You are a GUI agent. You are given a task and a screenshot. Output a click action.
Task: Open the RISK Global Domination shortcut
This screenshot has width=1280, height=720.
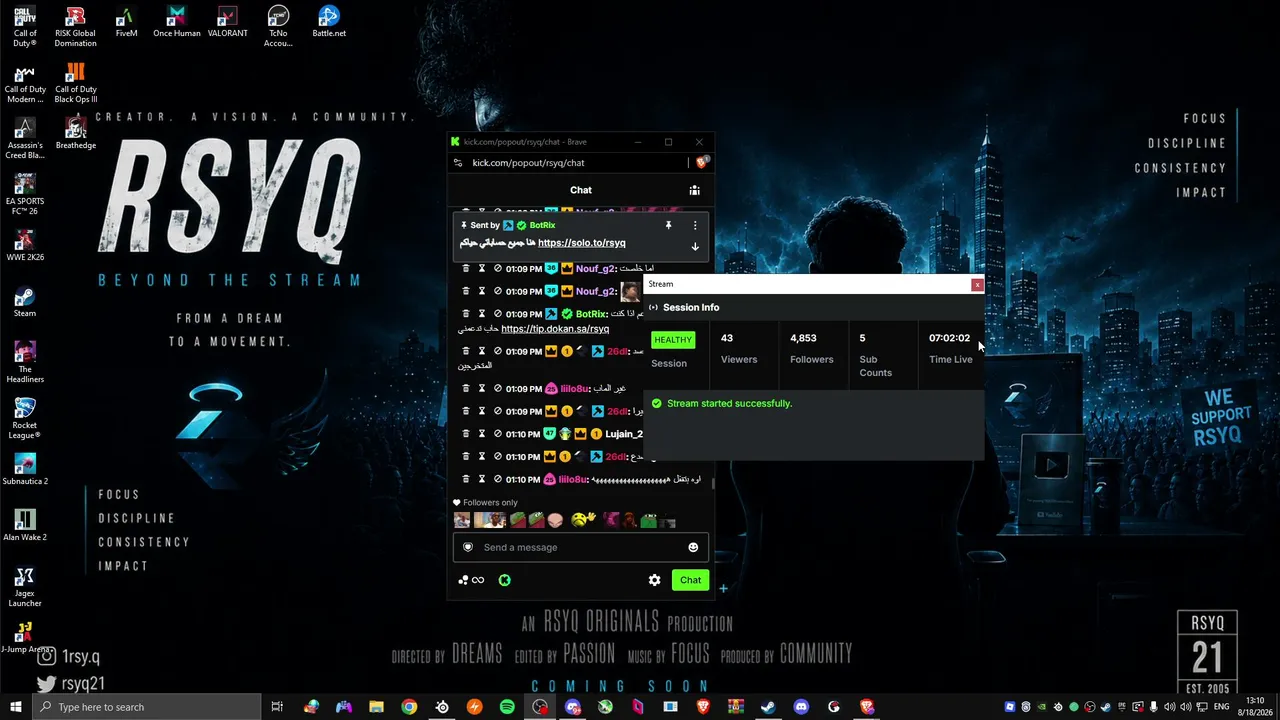(x=75, y=27)
